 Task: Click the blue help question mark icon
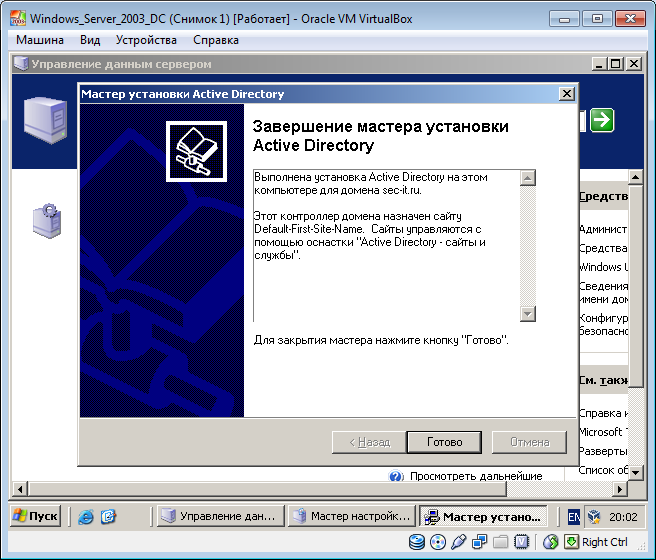[x=396, y=476]
